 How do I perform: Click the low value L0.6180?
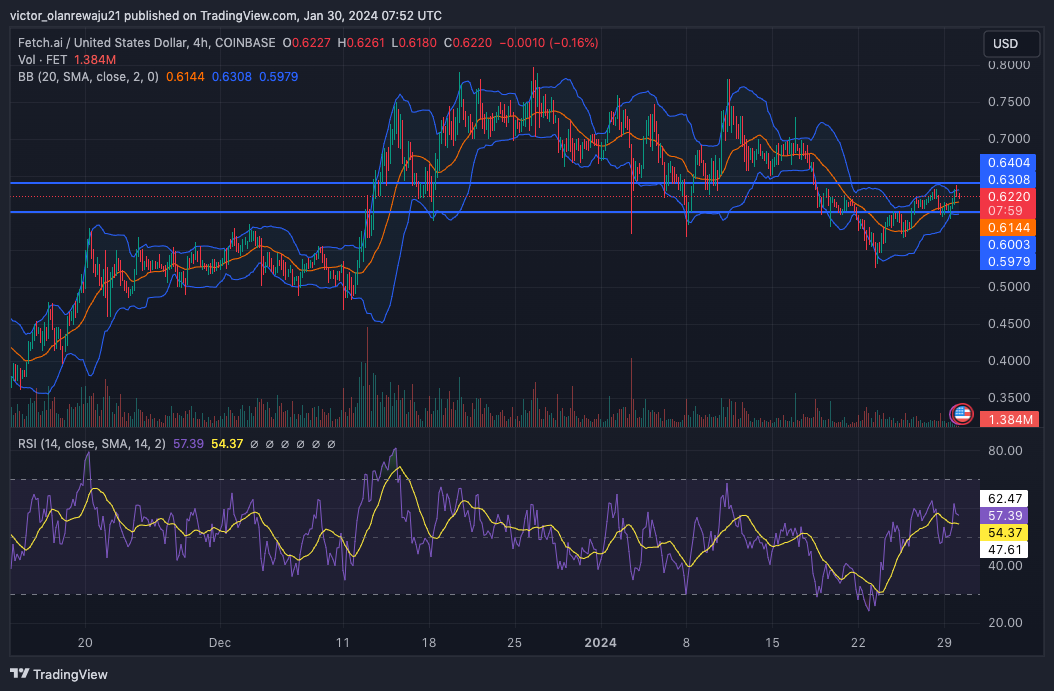tap(413, 43)
